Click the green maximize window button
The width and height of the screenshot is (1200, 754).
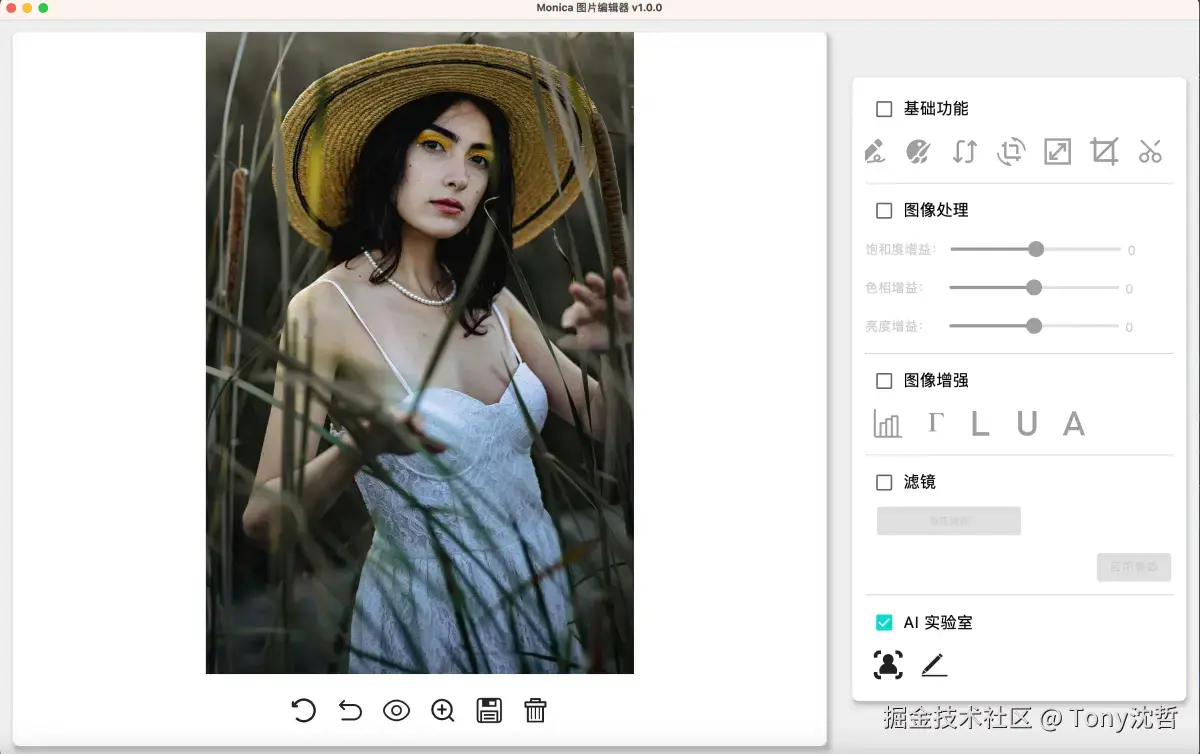tap(43, 8)
